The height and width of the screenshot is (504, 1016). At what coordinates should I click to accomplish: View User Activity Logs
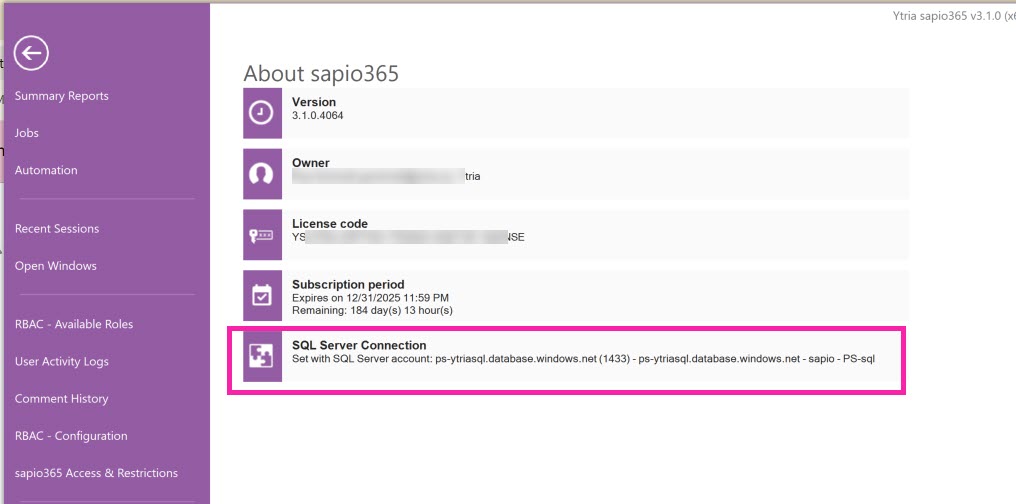pyautogui.click(x=62, y=361)
